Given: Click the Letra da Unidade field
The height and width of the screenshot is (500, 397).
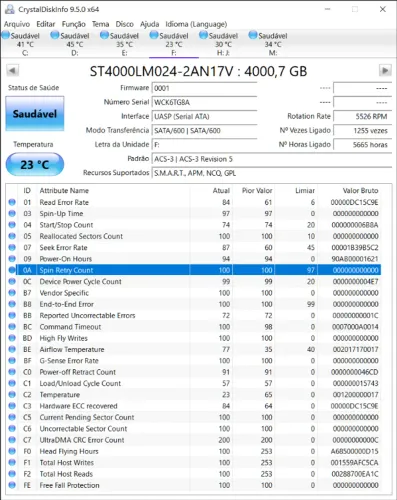Looking at the screenshot, I should pyautogui.click(x=204, y=145).
